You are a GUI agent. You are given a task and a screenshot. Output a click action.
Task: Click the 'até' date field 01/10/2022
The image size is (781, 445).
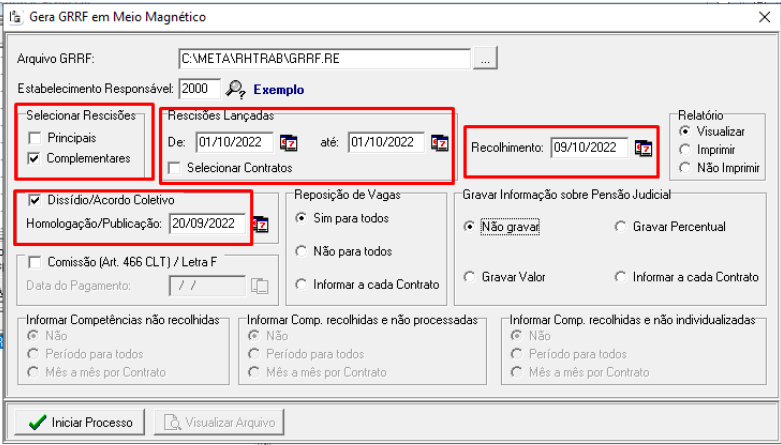click(x=387, y=143)
